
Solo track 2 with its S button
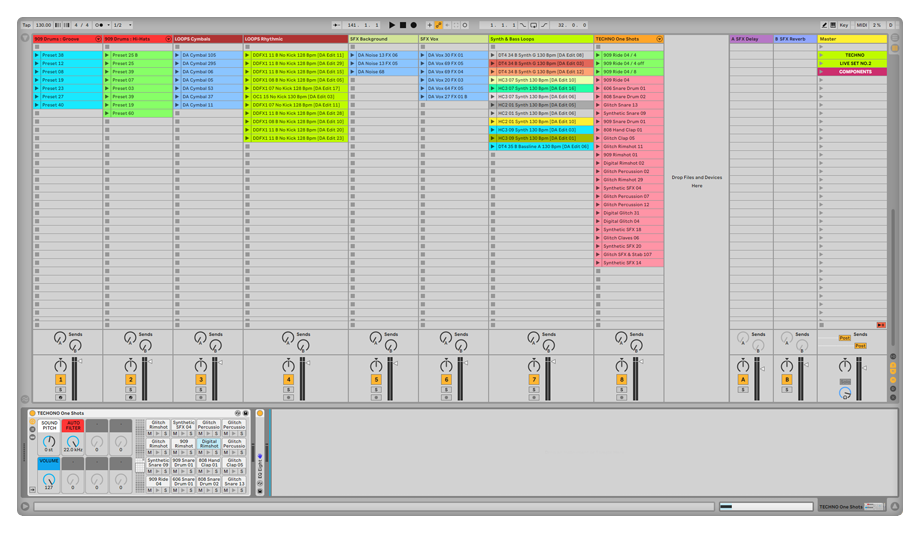(130, 390)
